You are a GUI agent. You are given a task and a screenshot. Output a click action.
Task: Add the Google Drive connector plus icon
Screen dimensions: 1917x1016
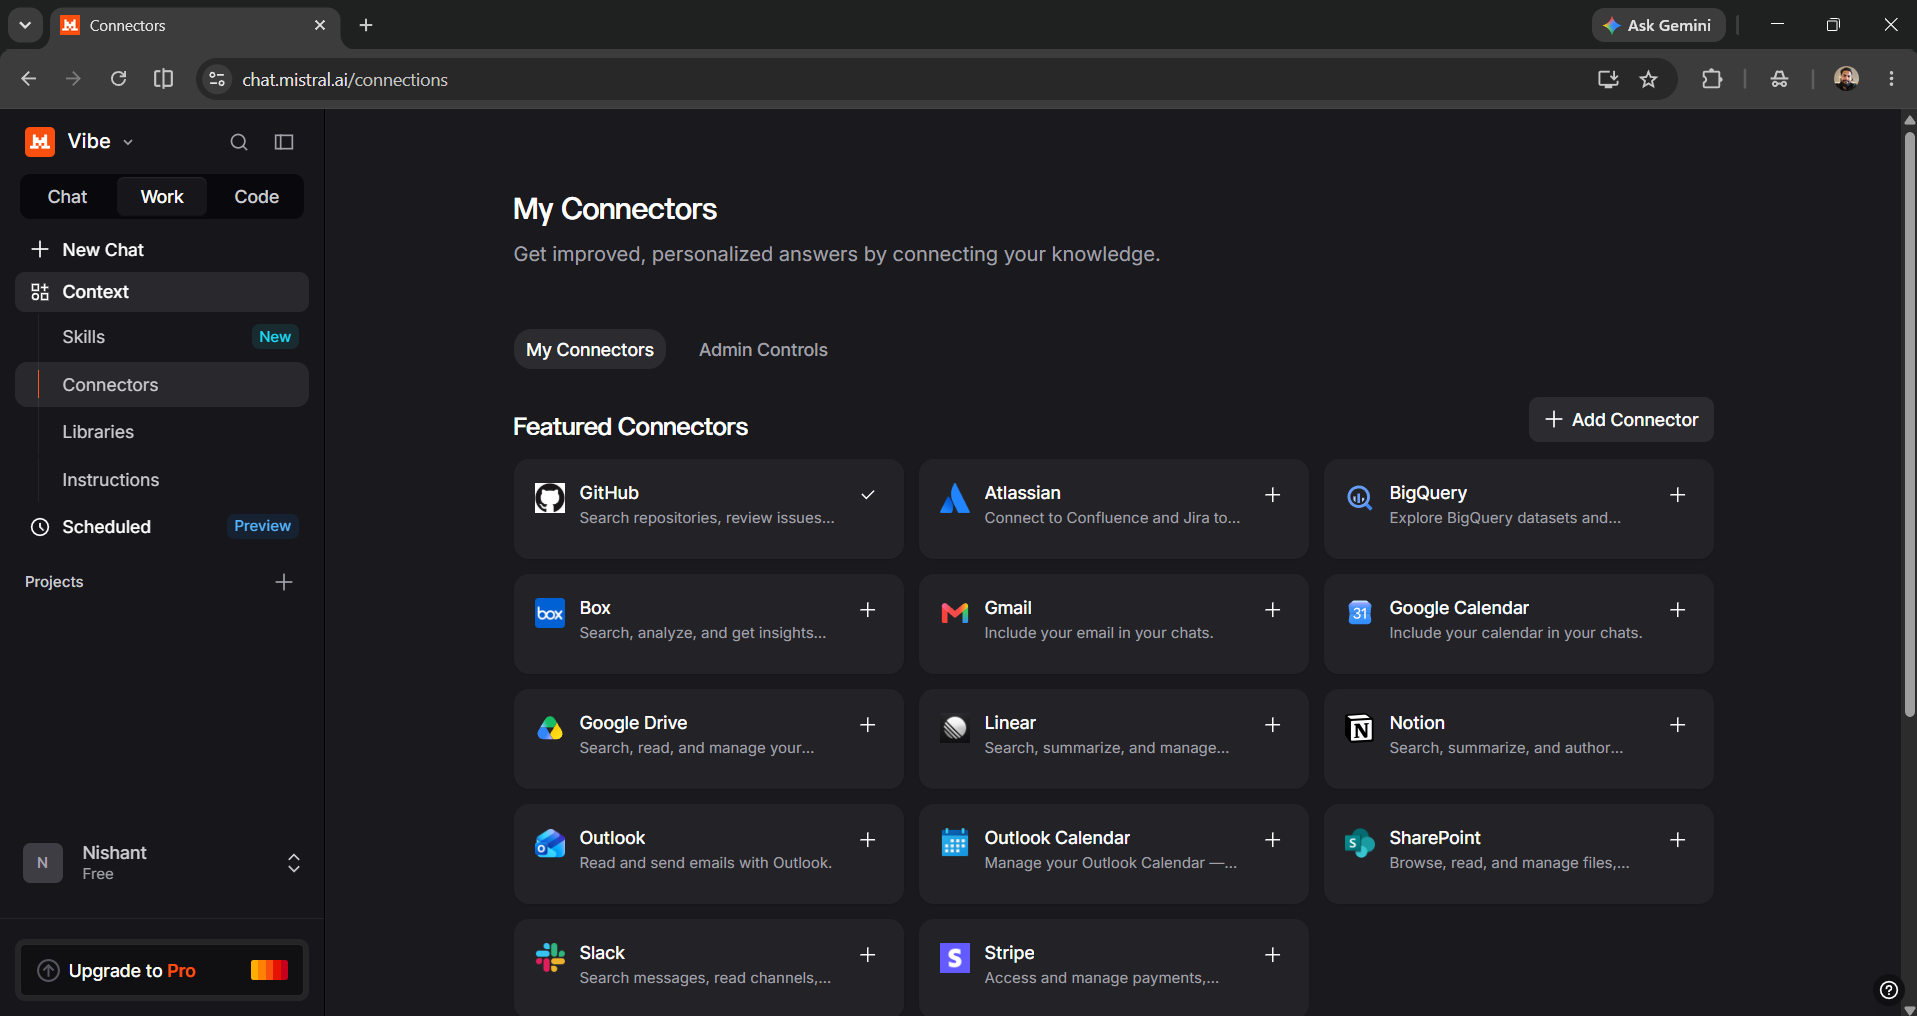(868, 725)
